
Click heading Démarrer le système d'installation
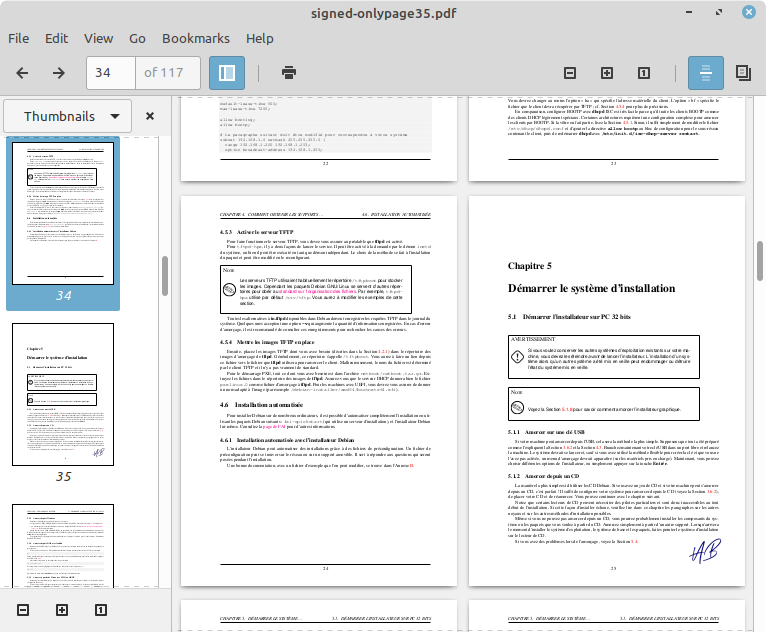pyautogui.click(x=591, y=288)
